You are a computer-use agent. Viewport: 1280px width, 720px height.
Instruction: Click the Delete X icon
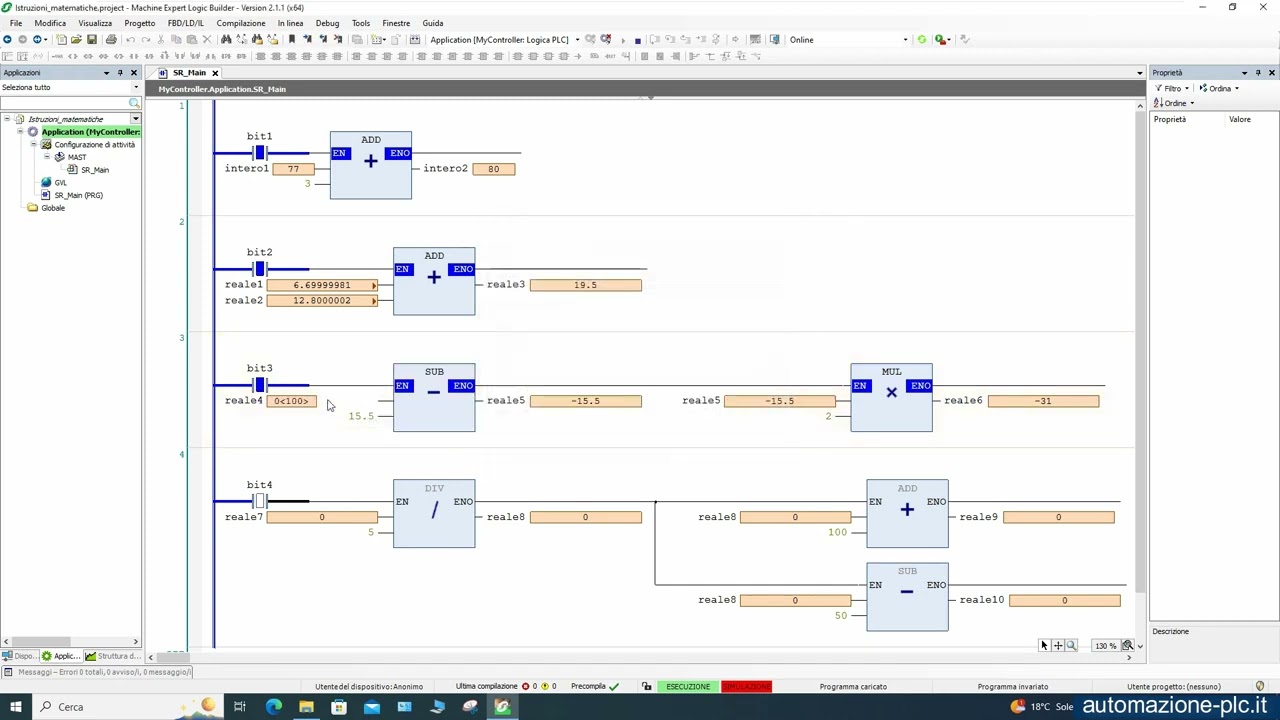coord(206,40)
